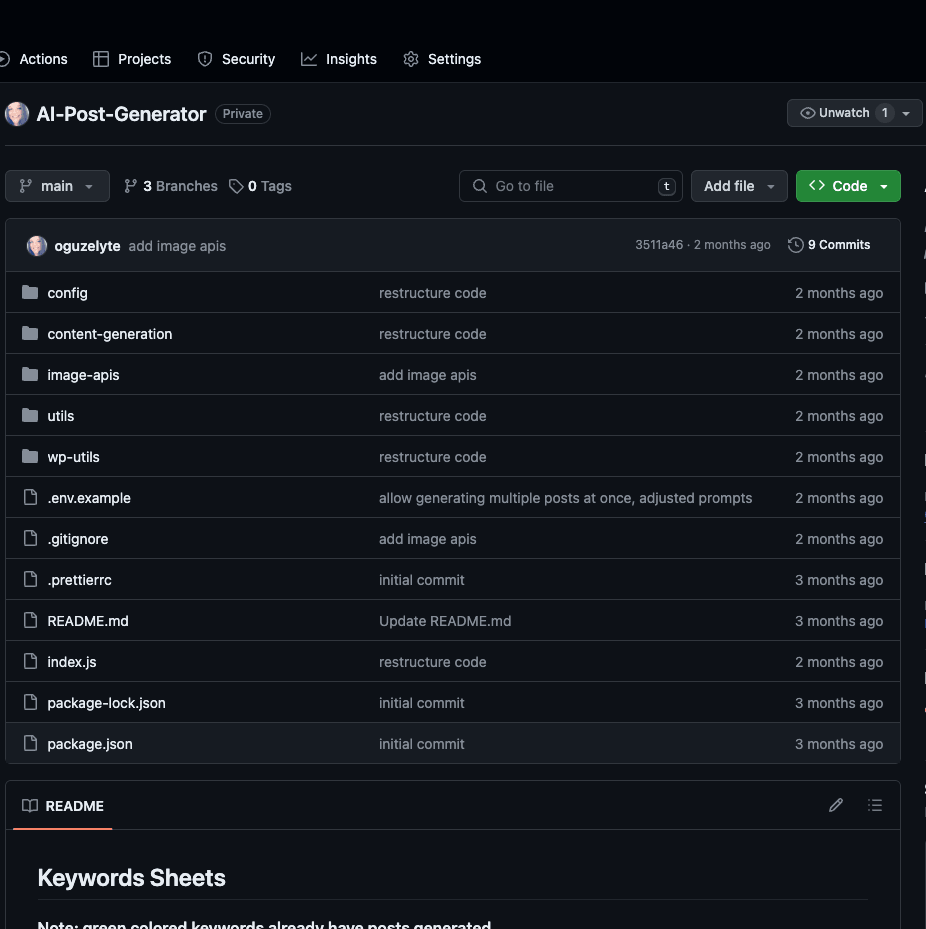926x929 pixels.
Task: Open the Update README.md commit message
Action: tap(445, 621)
